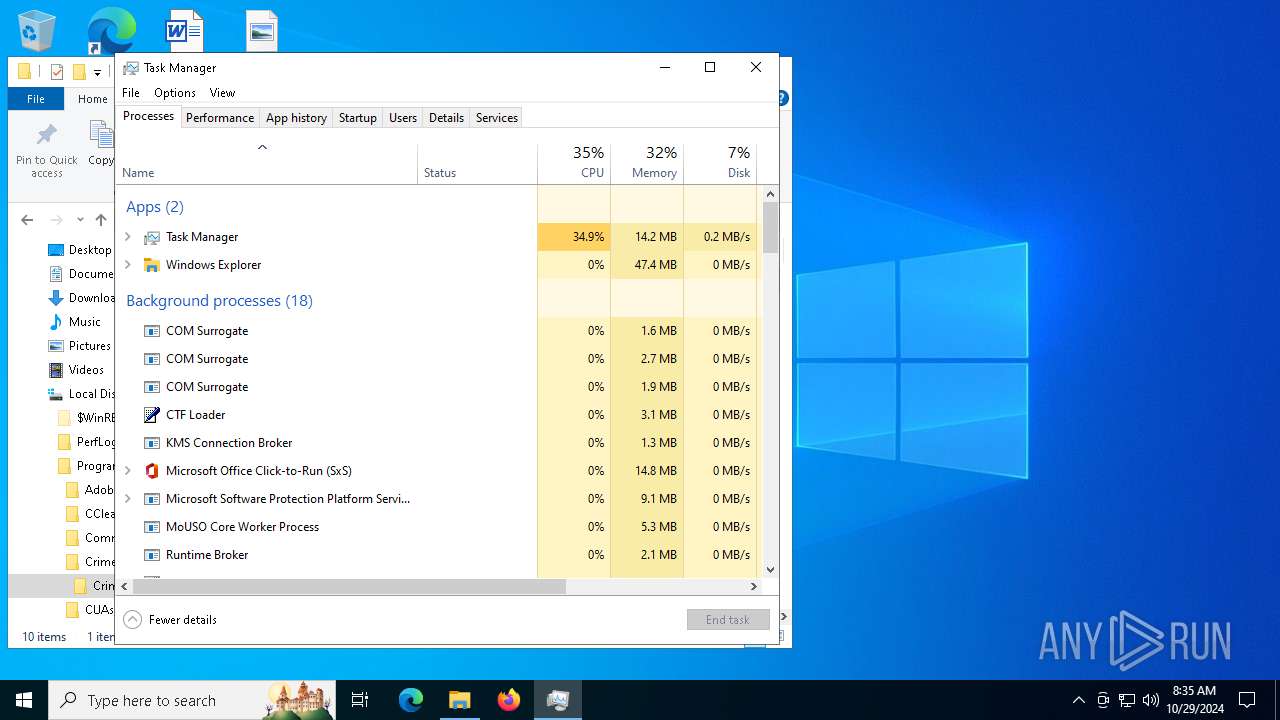
Task: Click the Runtime Broker process icon
Action: click(152, 555)
